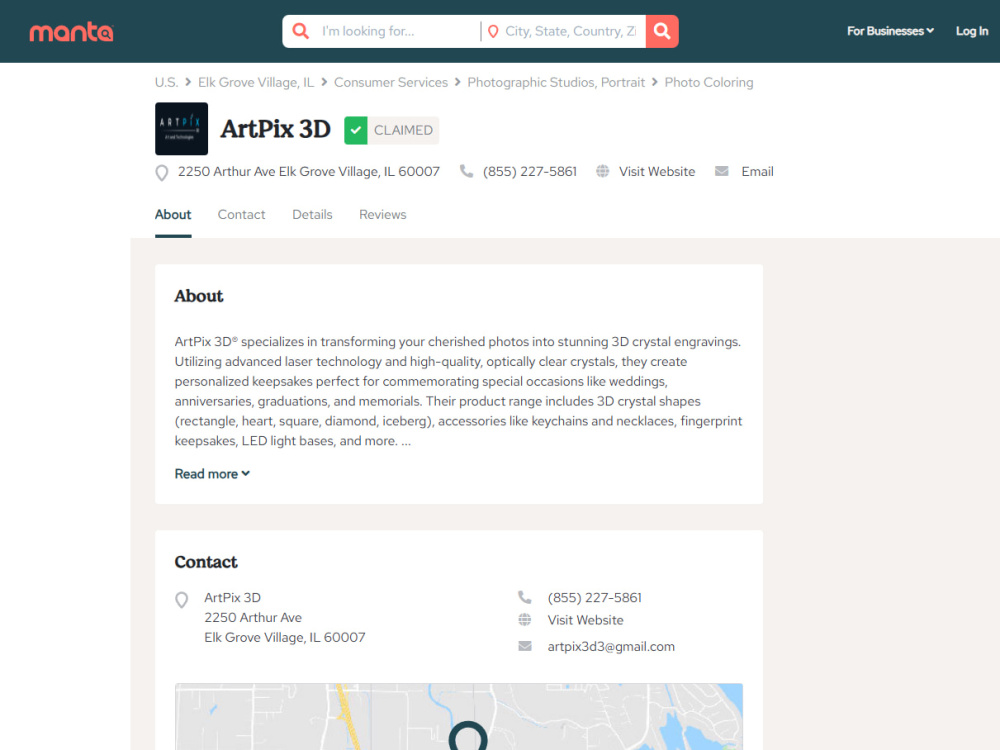Open the For Businesses dropdown
This screenshot has height=750, width=1000.
coord(890,31)
